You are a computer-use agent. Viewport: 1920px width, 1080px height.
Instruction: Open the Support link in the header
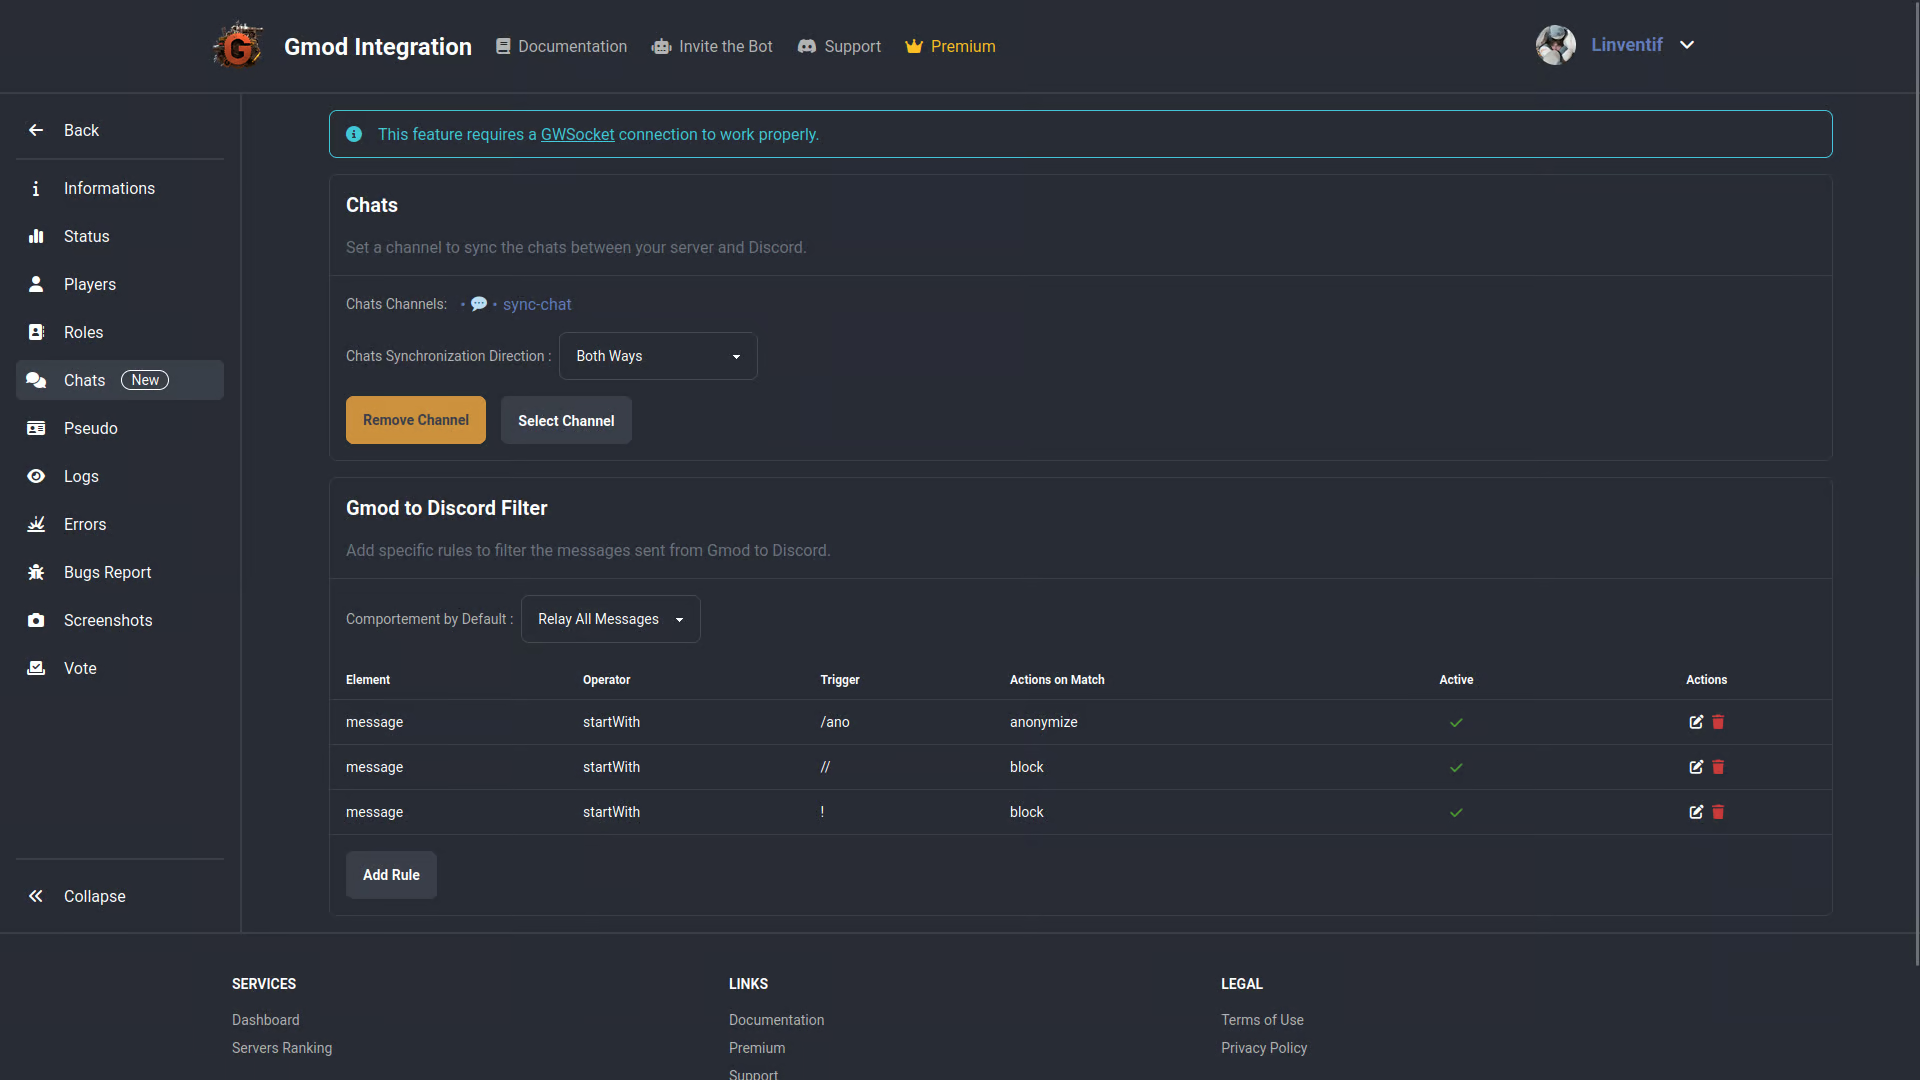(x=839, y=46)
